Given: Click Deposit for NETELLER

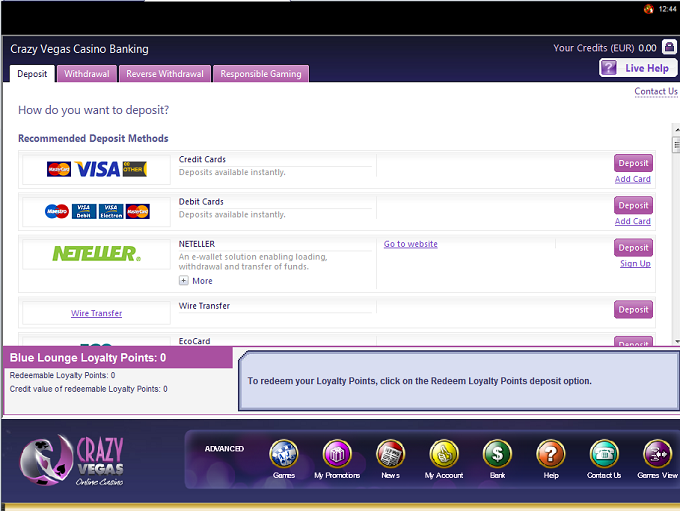Looking at the screenshot, I should pyautogui.click(x=633, y=248).
